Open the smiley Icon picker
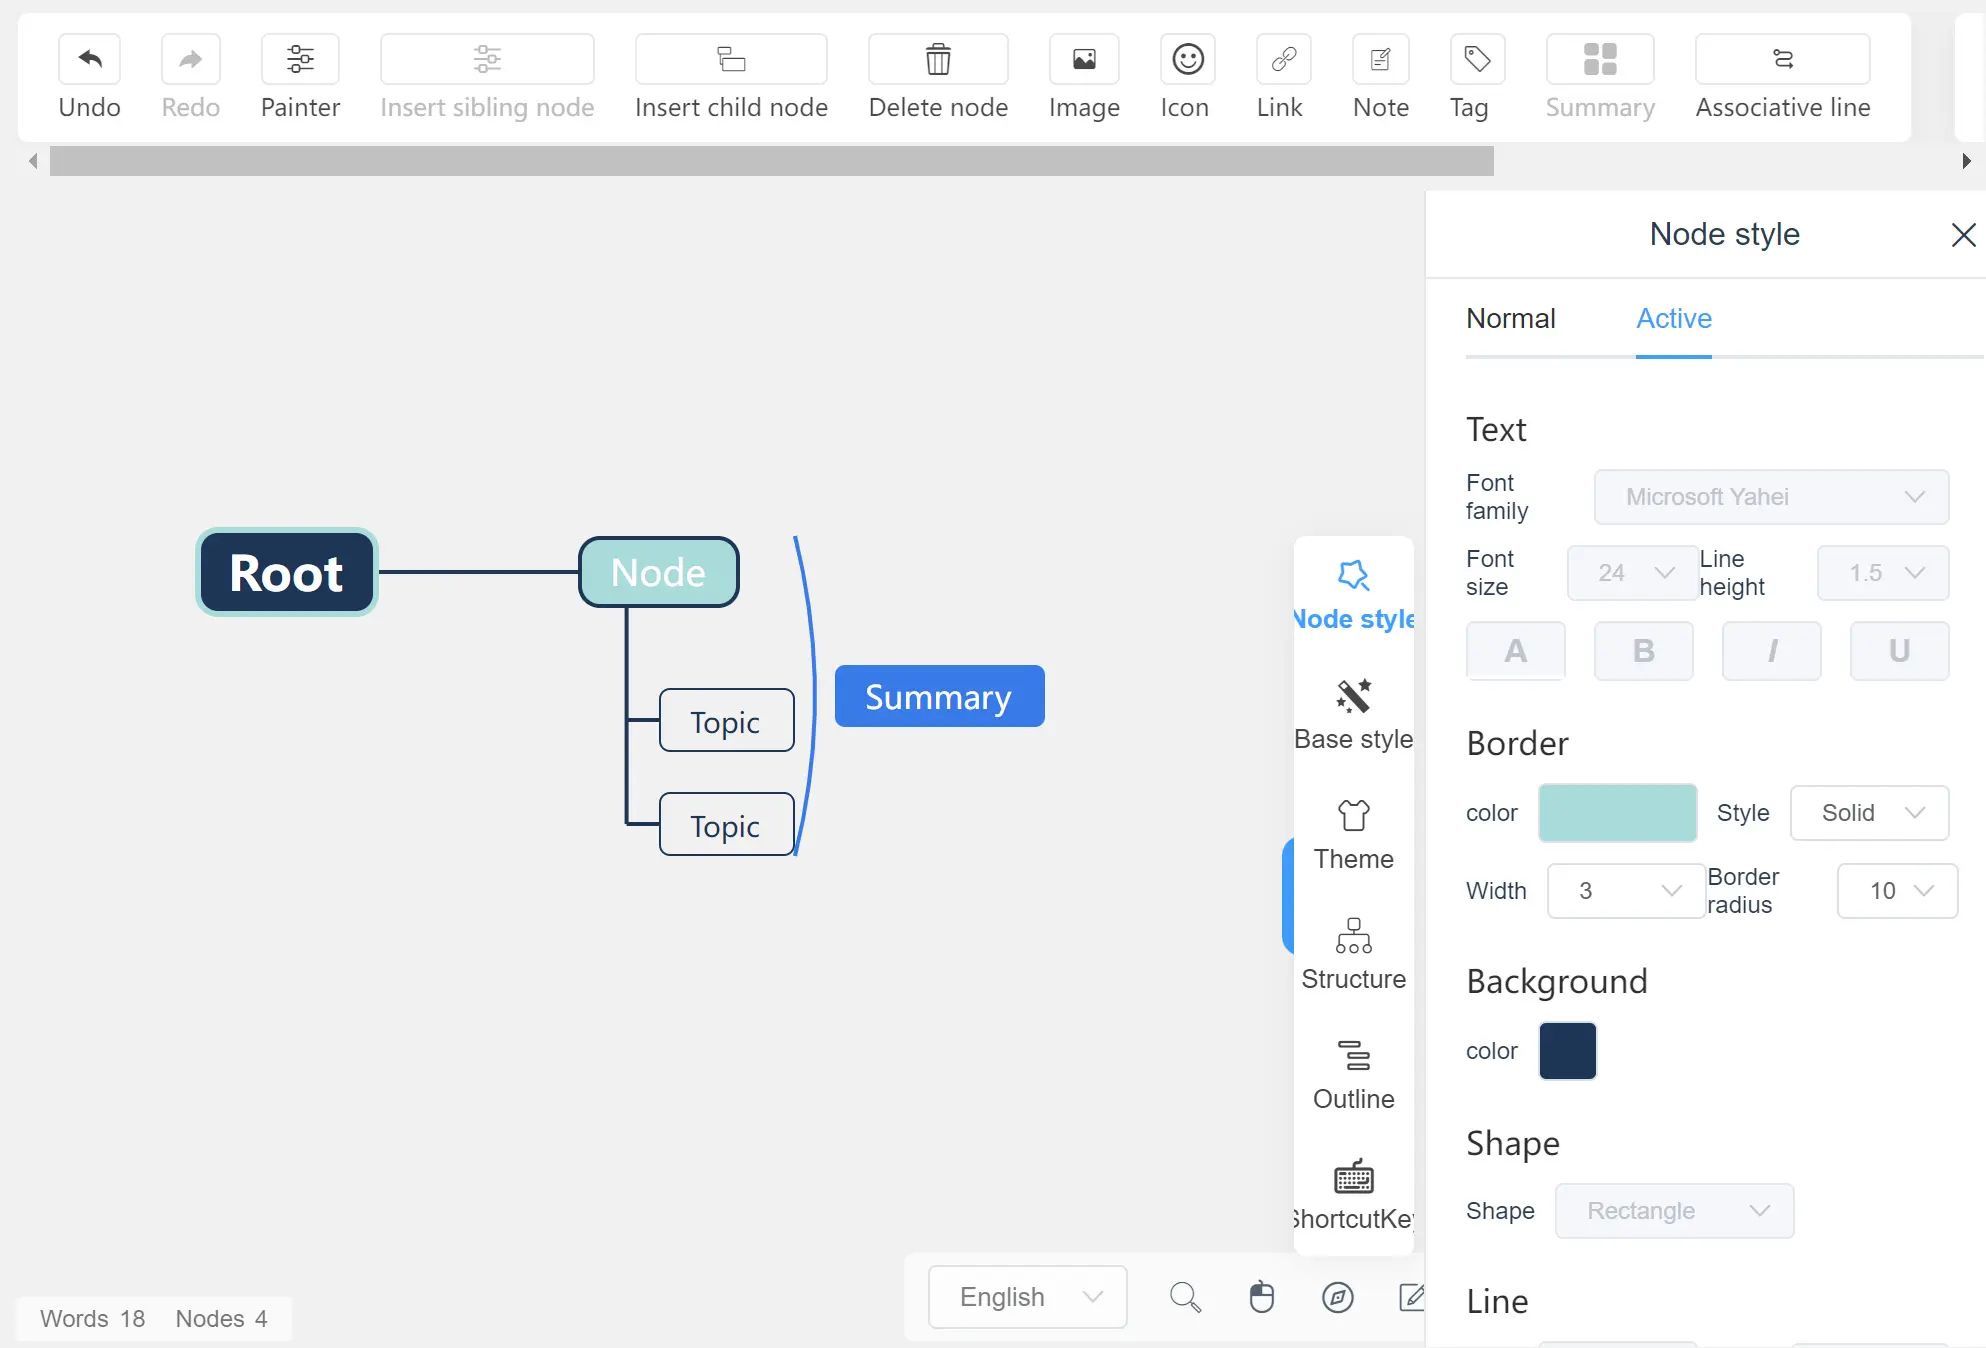The width and height of the screenshot is (1986, 1348). pos(1188,59)
